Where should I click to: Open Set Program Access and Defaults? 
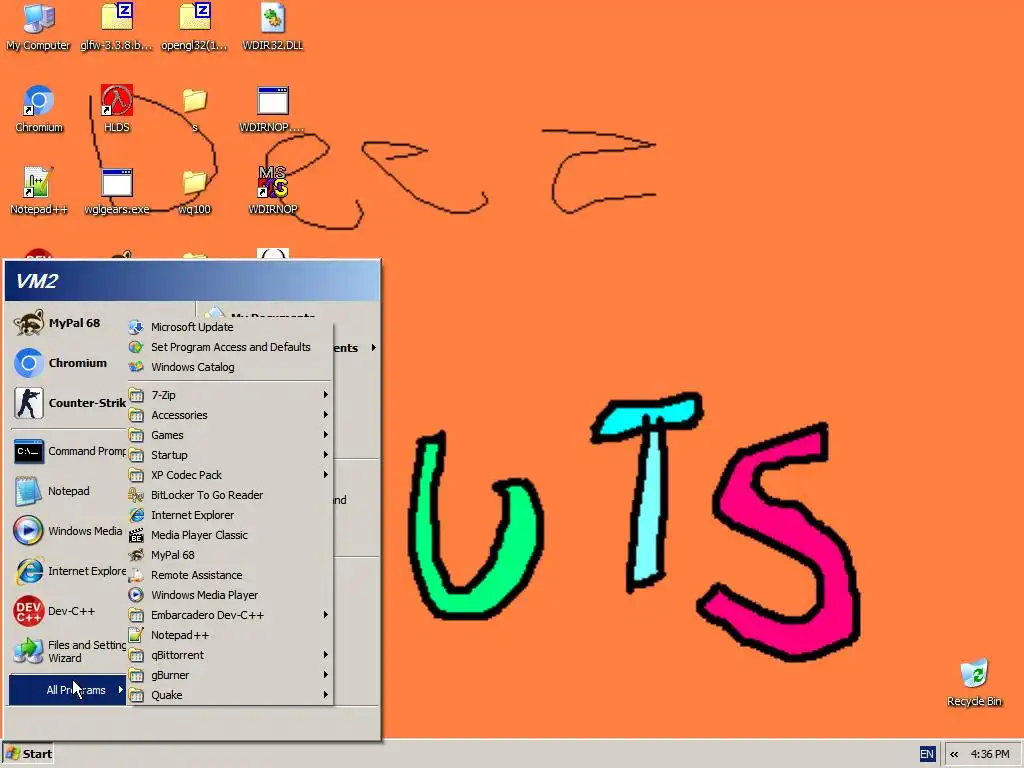(230, 347)
